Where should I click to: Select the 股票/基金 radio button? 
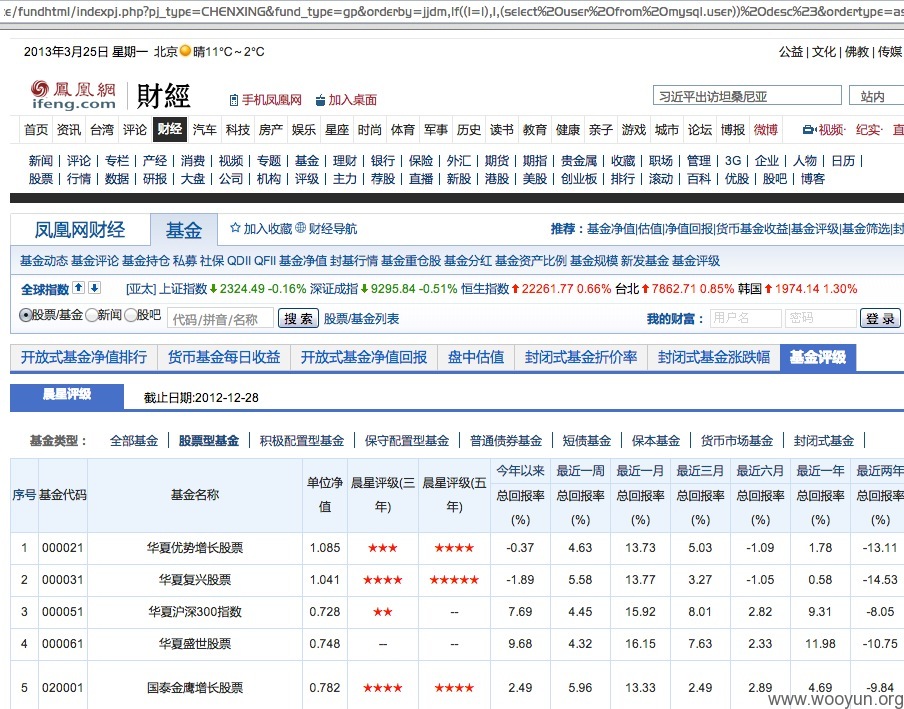[x=25, y=315]
